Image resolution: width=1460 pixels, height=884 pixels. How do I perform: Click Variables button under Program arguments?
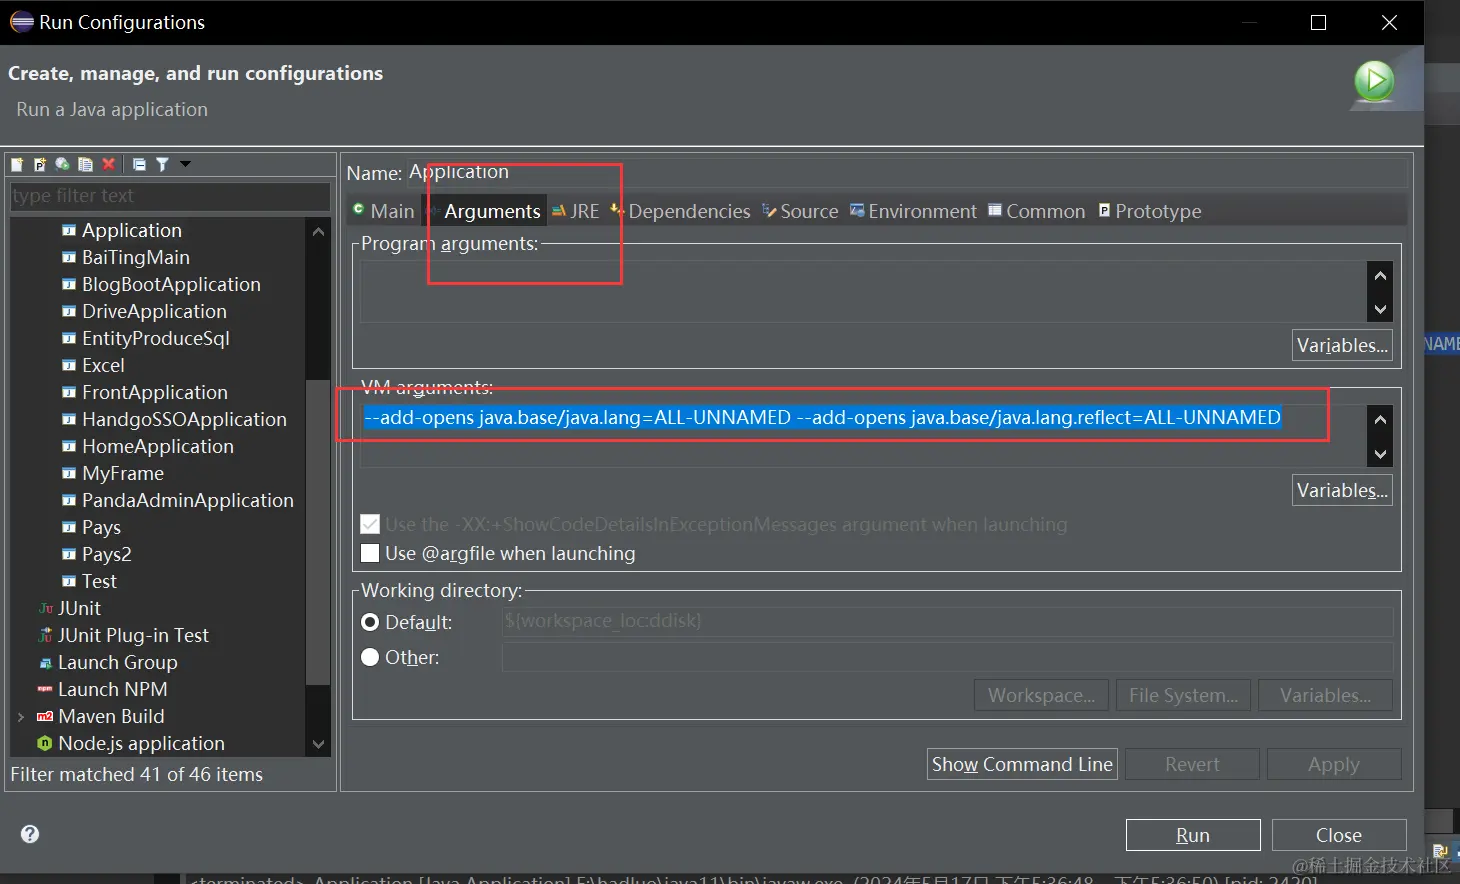[1342, 345]
